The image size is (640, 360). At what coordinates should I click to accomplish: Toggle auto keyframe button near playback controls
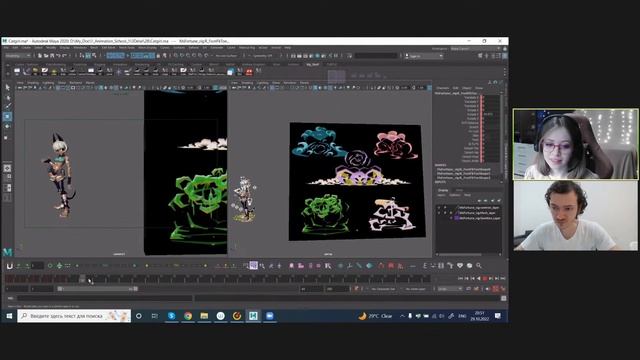(495, 289)
